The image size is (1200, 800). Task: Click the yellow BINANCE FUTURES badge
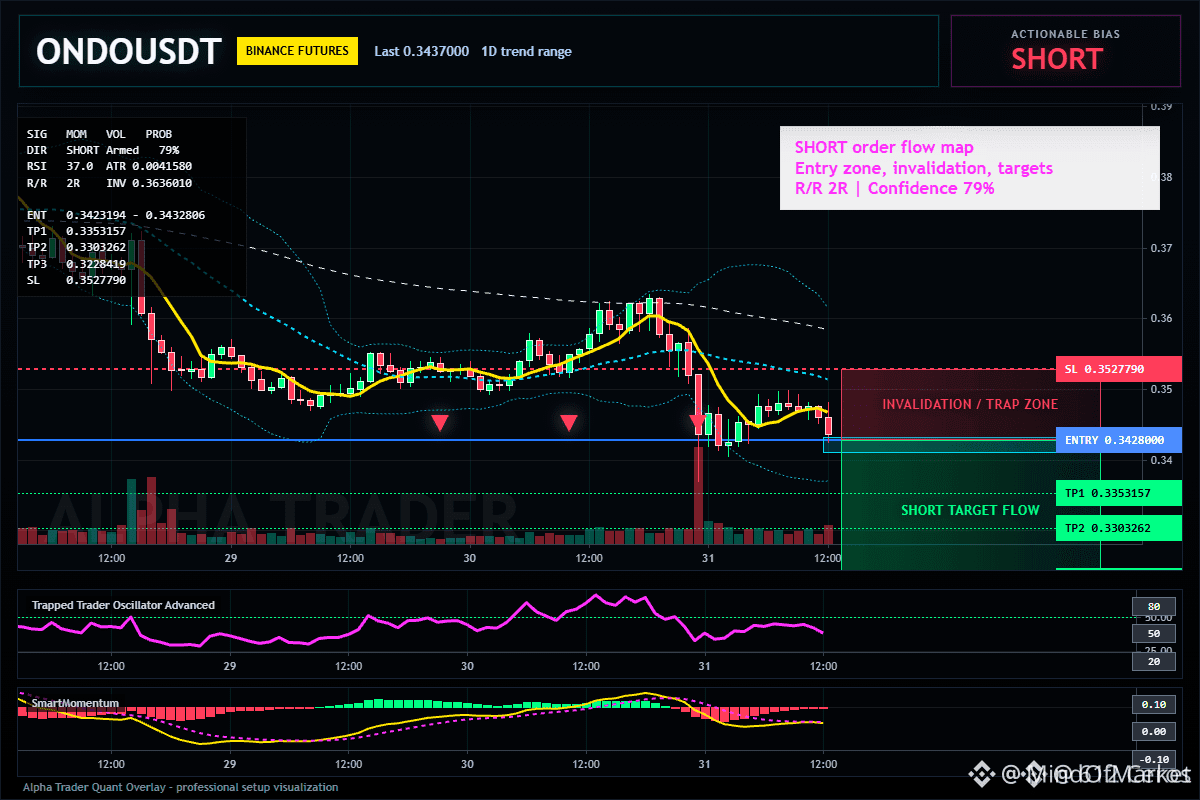(x=297, y=50)
